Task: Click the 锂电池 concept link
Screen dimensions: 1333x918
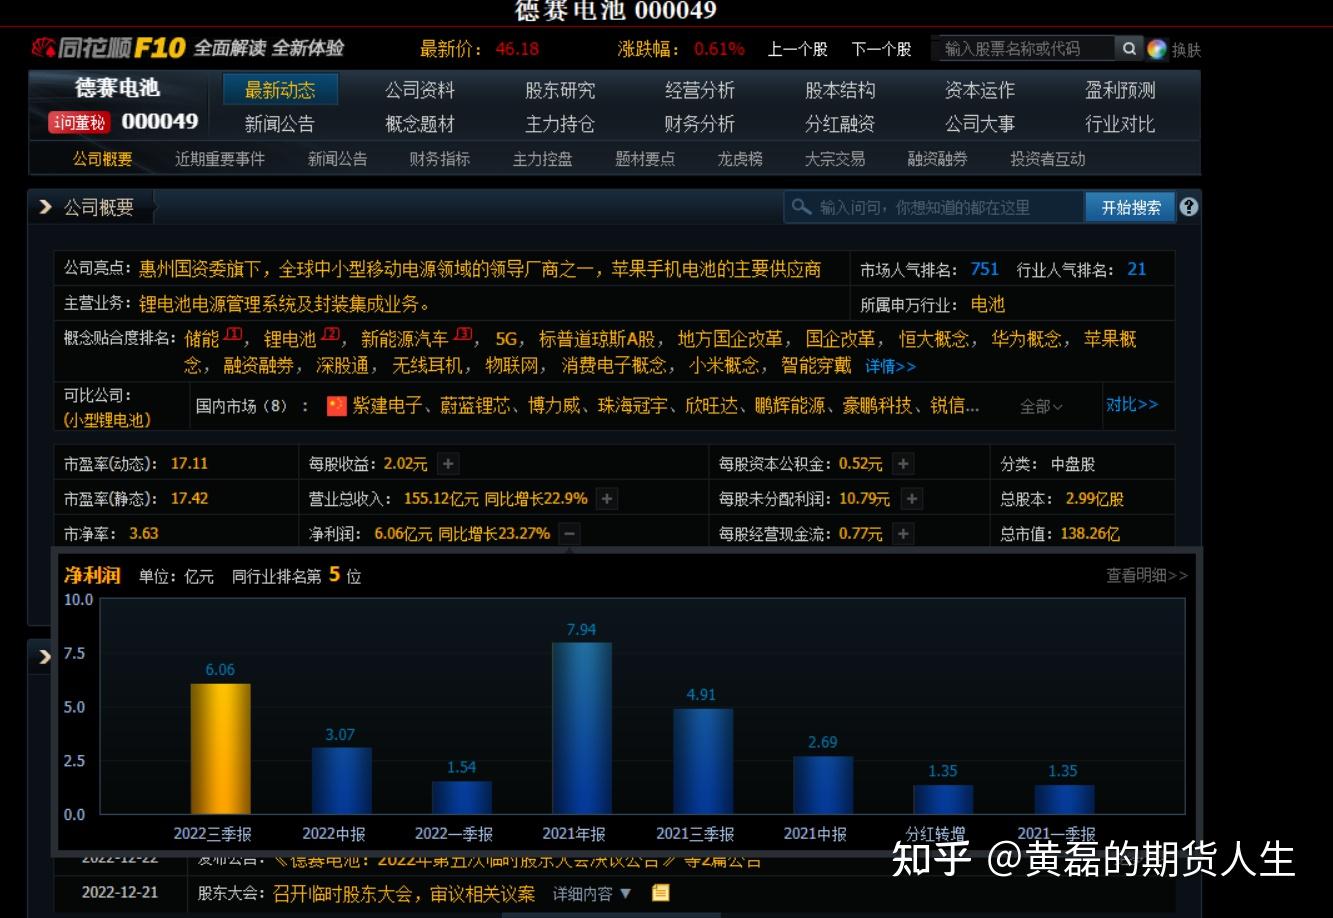Action: (289, 339)
